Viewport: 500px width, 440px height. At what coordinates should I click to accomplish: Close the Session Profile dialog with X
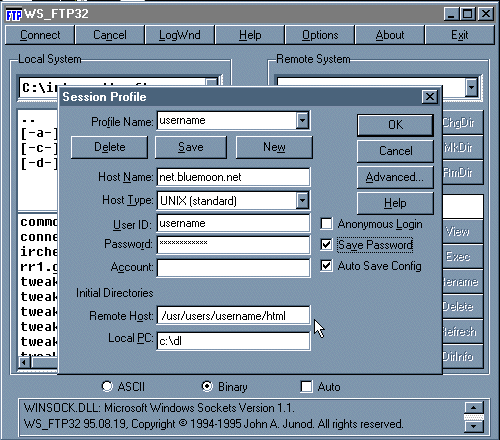click(430, 97)
